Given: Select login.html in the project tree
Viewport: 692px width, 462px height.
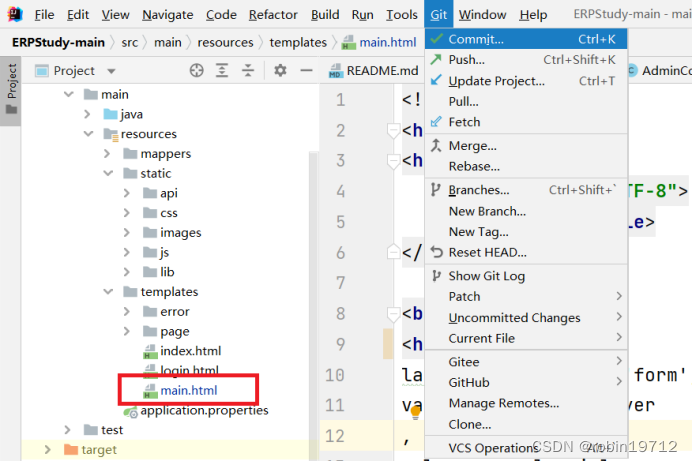Looking at the screenshot, I should click(189, 371).
